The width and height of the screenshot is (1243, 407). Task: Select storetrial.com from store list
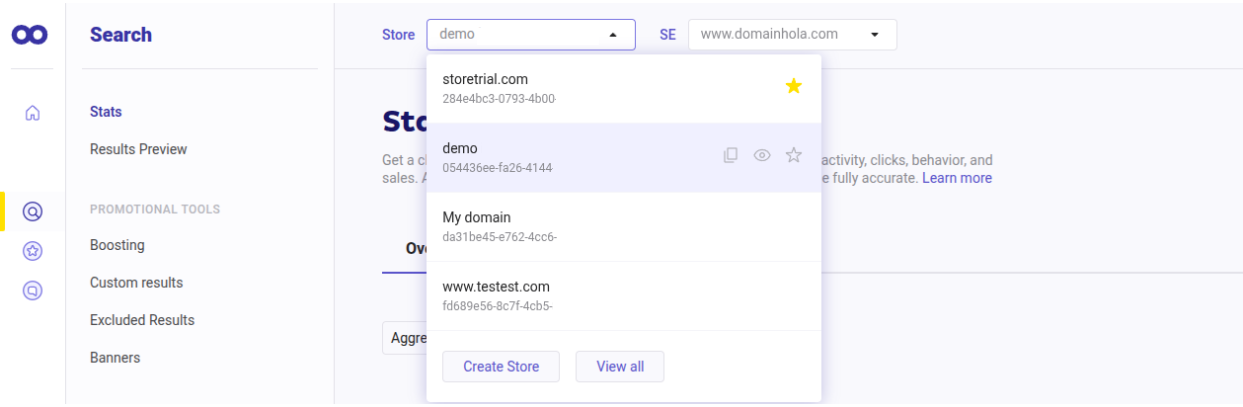(485, 80)
